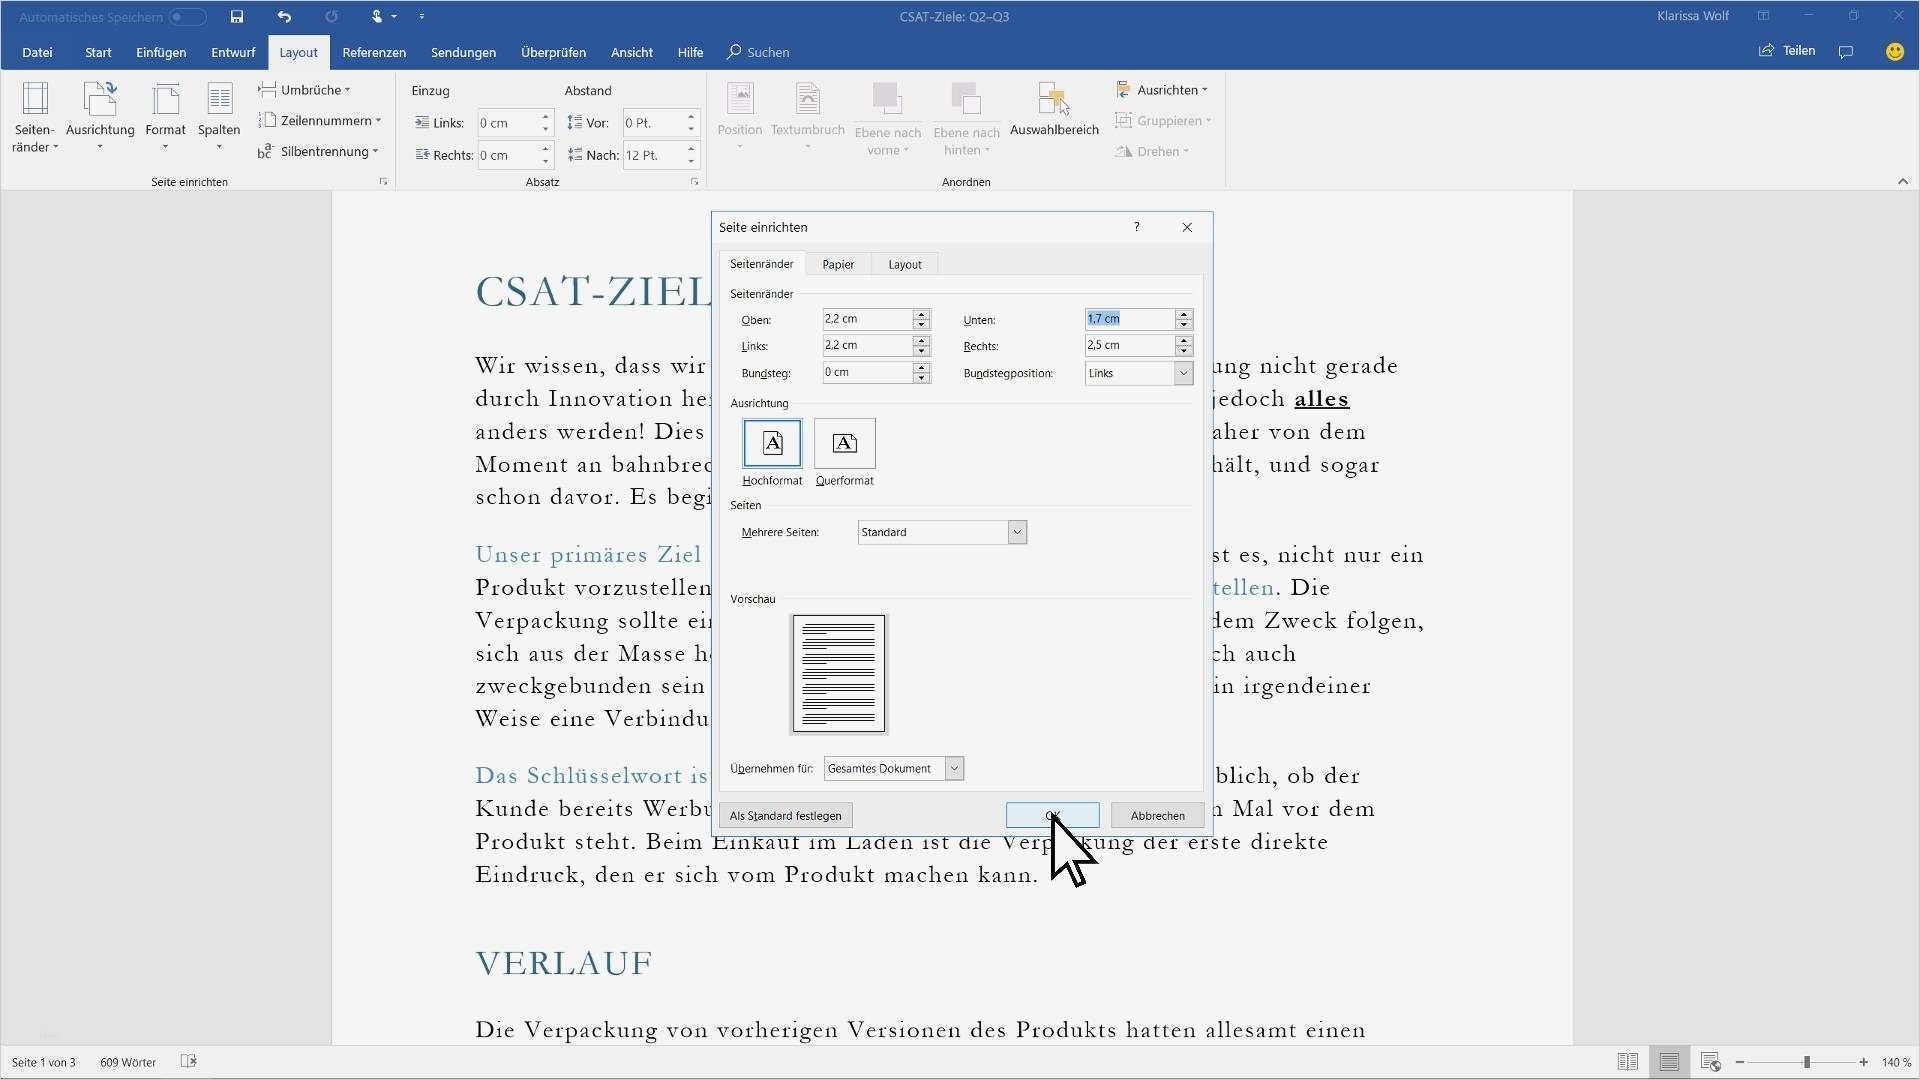Click the Unten margin input field
The height and width of the screenshot is (1080, 1920).
1130,319
